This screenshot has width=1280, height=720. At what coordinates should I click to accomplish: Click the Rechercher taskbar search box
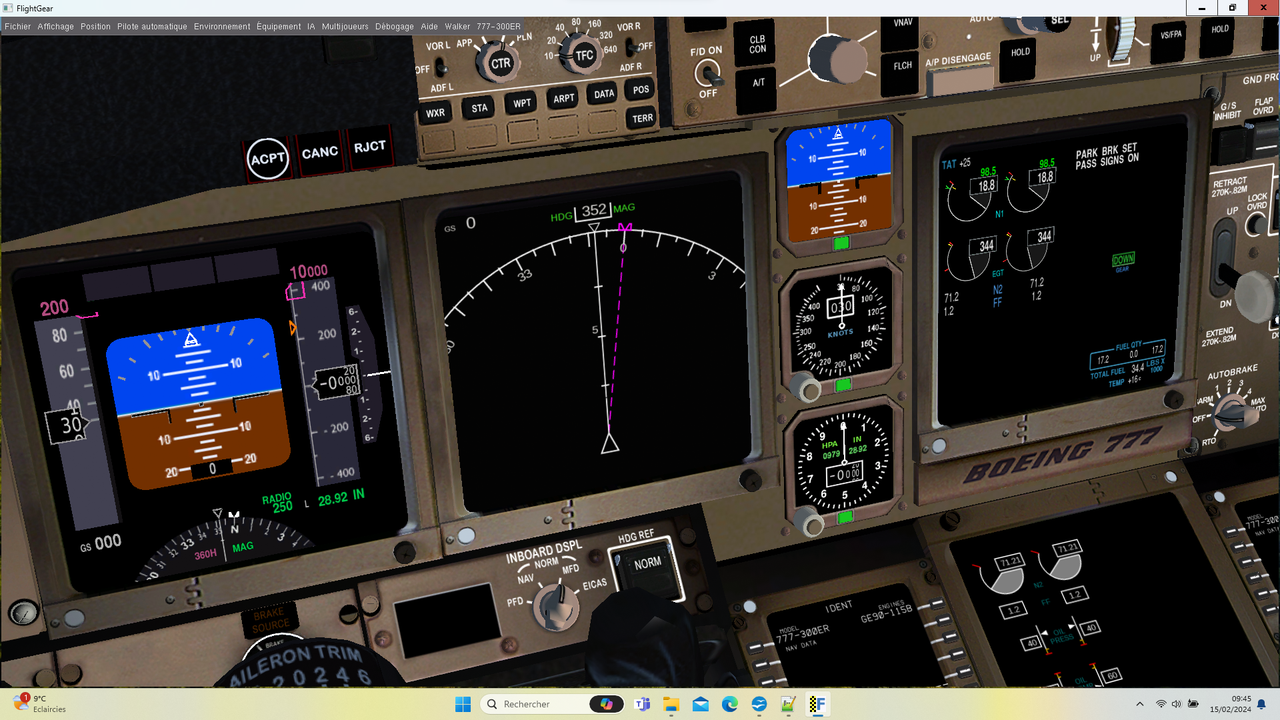pyautogui.click(x=553, y=704)
